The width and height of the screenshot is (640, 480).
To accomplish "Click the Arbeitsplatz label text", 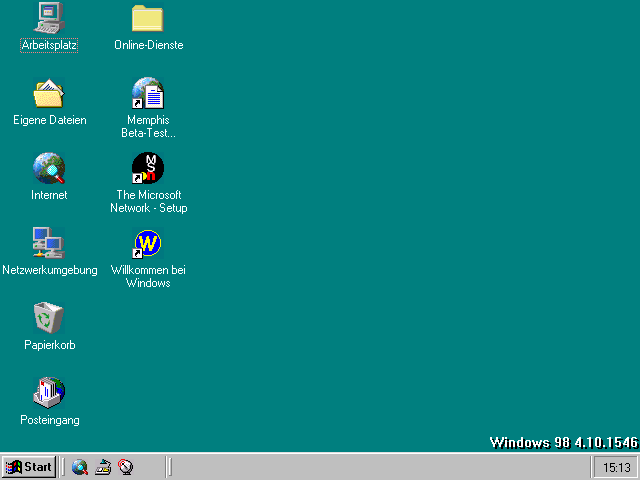I will (49, 45).
